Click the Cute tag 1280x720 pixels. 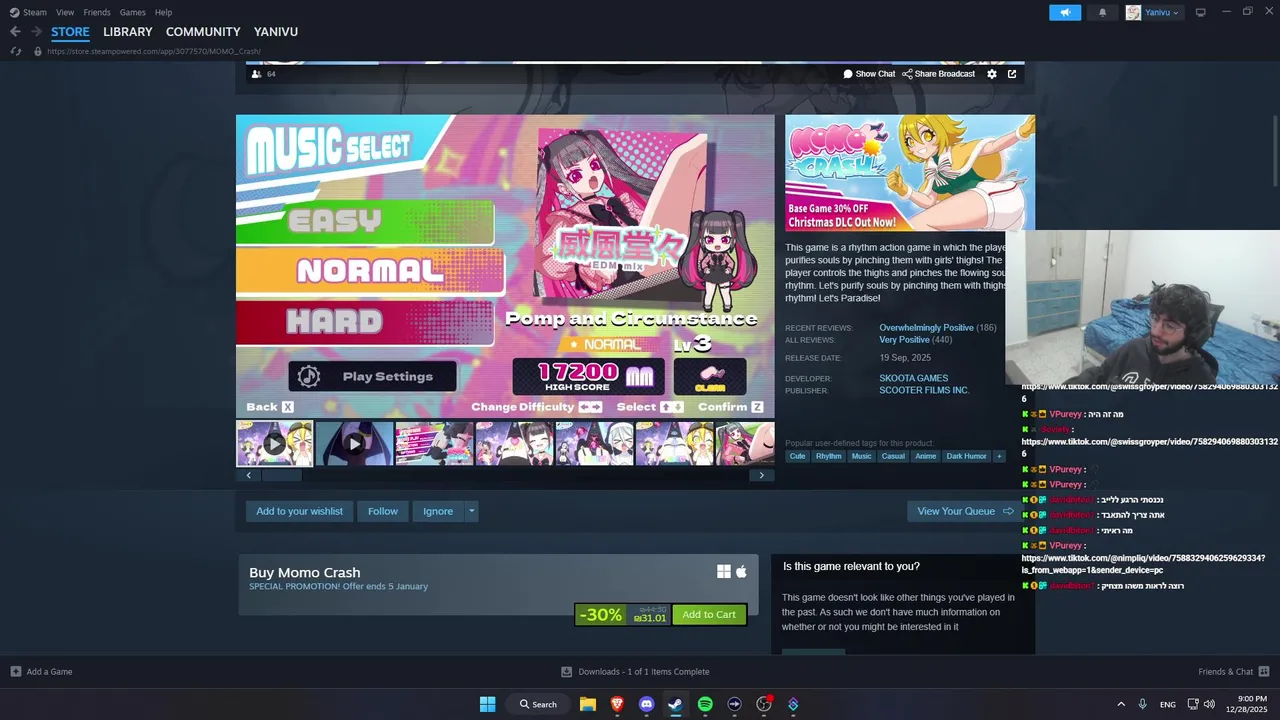pyautogui.click(x=797, y=456)
